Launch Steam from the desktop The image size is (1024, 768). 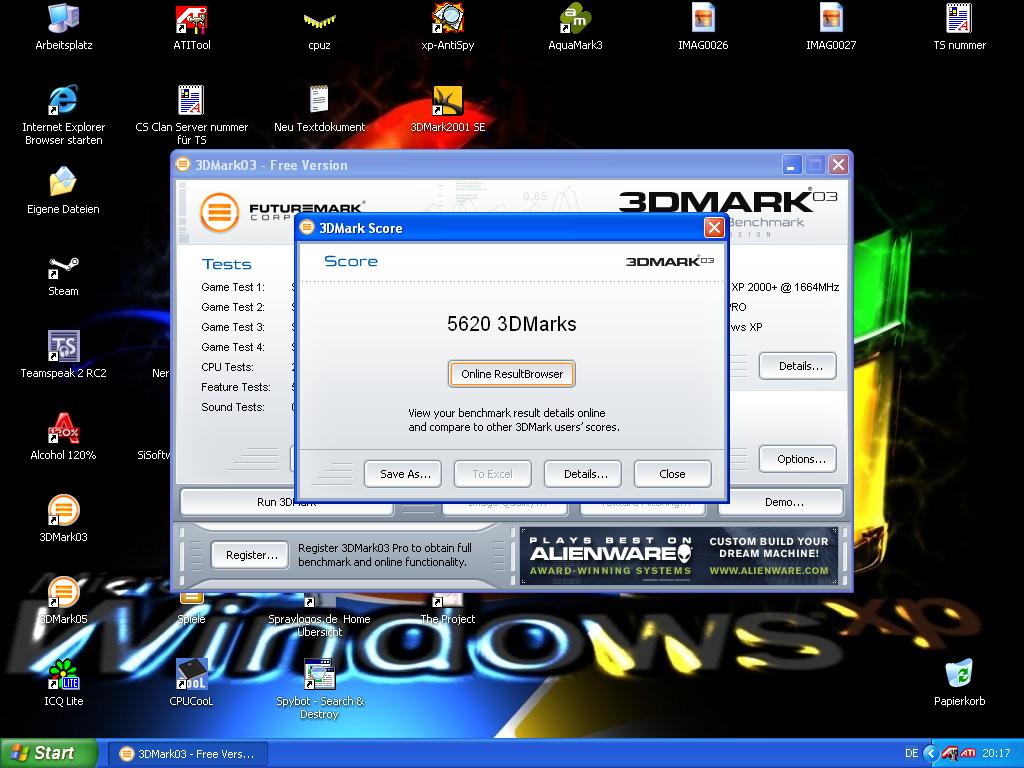(x=63, y=274)
